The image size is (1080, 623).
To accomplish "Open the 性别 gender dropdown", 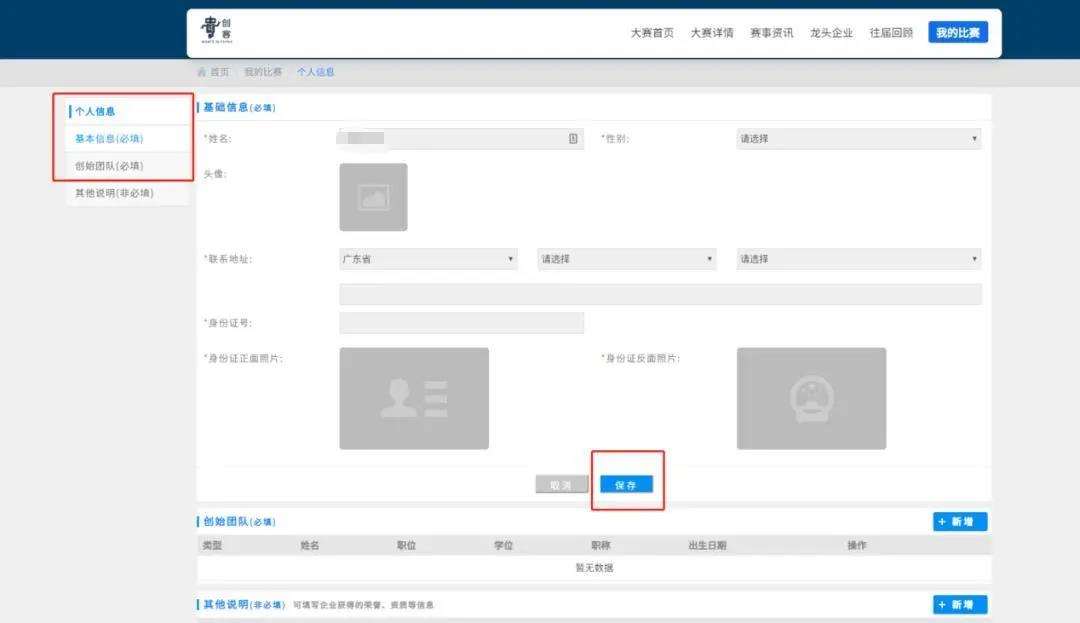I will tap(858, 139).
